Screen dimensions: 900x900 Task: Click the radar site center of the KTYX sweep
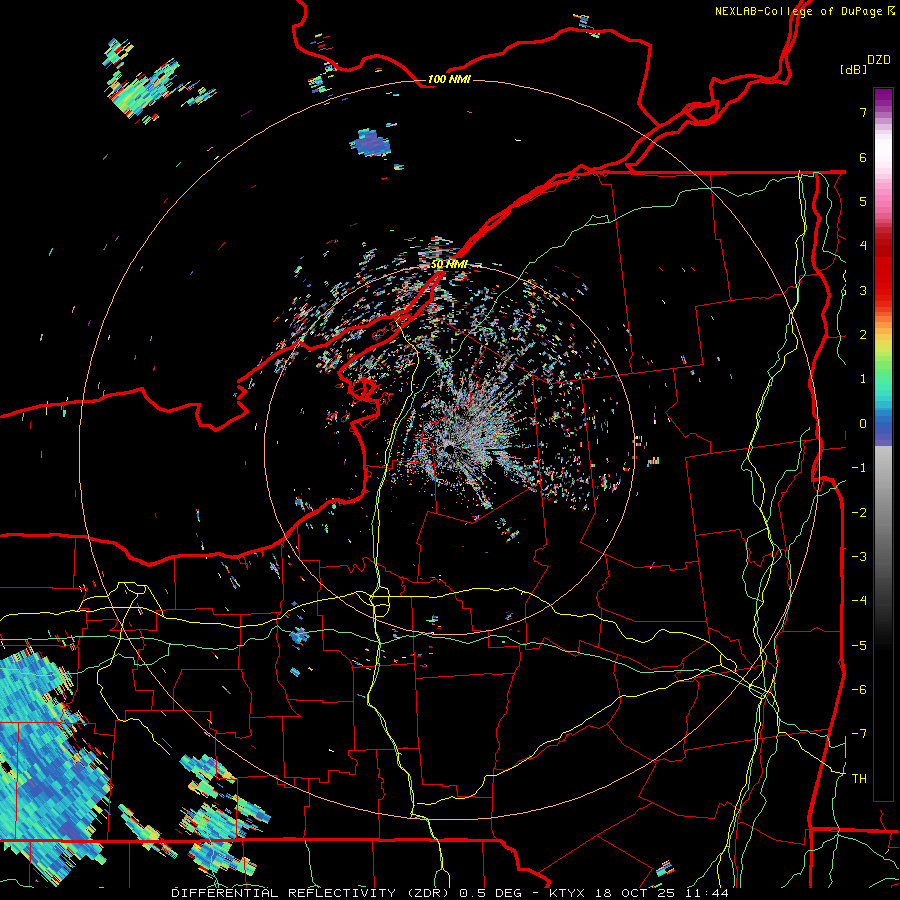[449, 448]
